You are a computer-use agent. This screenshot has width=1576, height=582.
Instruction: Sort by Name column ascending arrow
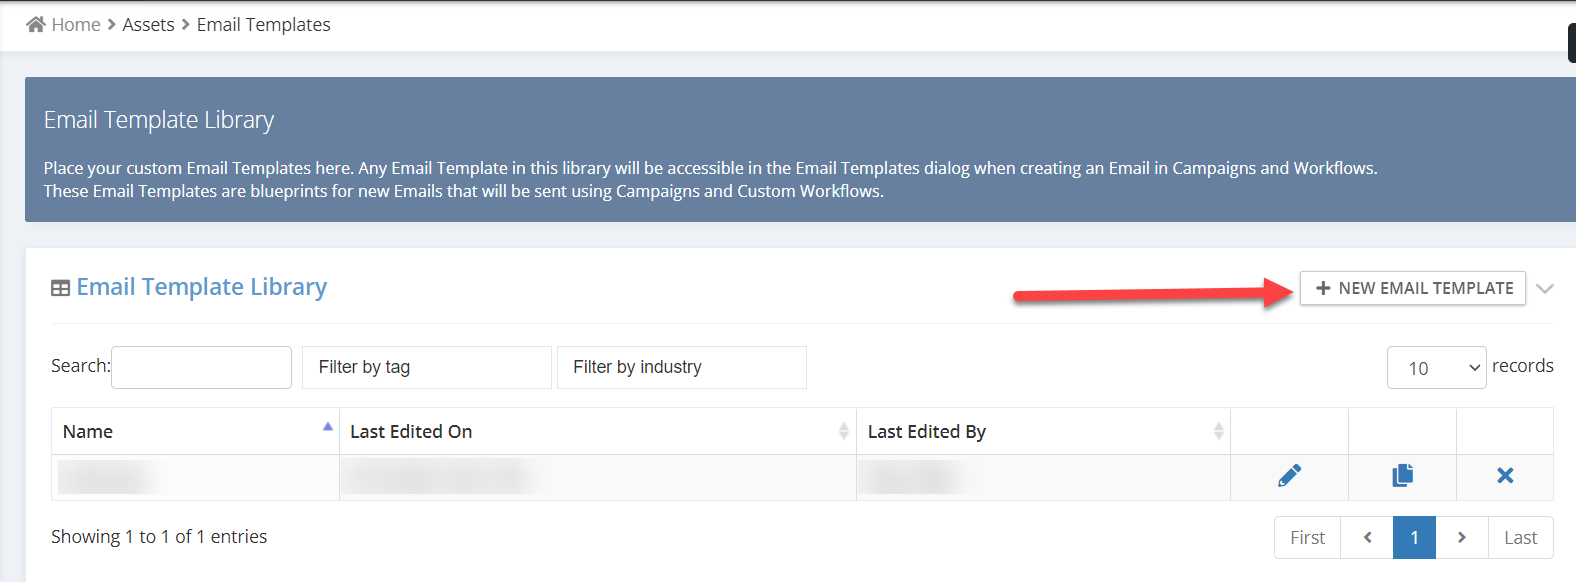click(x=327, y=427)
